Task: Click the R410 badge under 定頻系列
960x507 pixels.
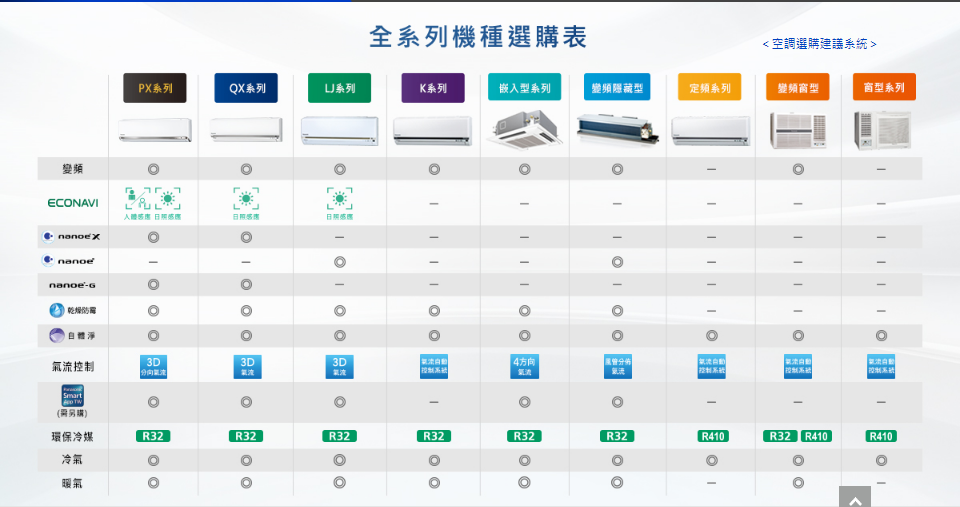Action: click(x=713, y=436)
